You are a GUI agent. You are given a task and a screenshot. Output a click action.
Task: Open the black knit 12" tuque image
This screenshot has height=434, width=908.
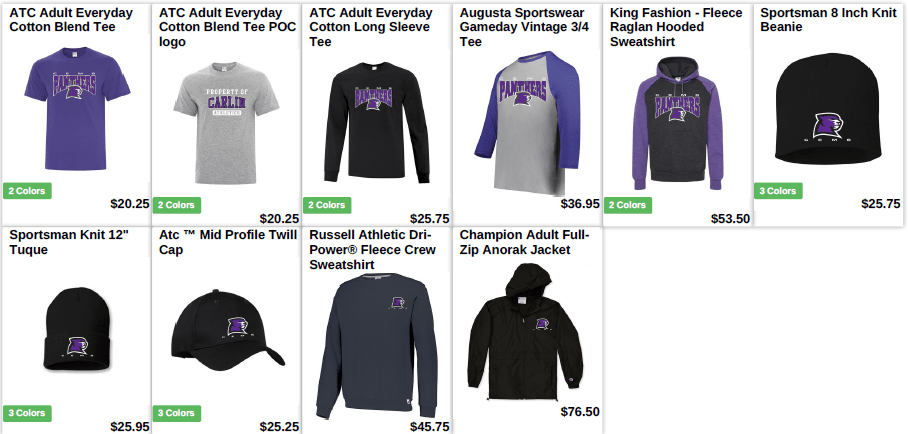76,329
